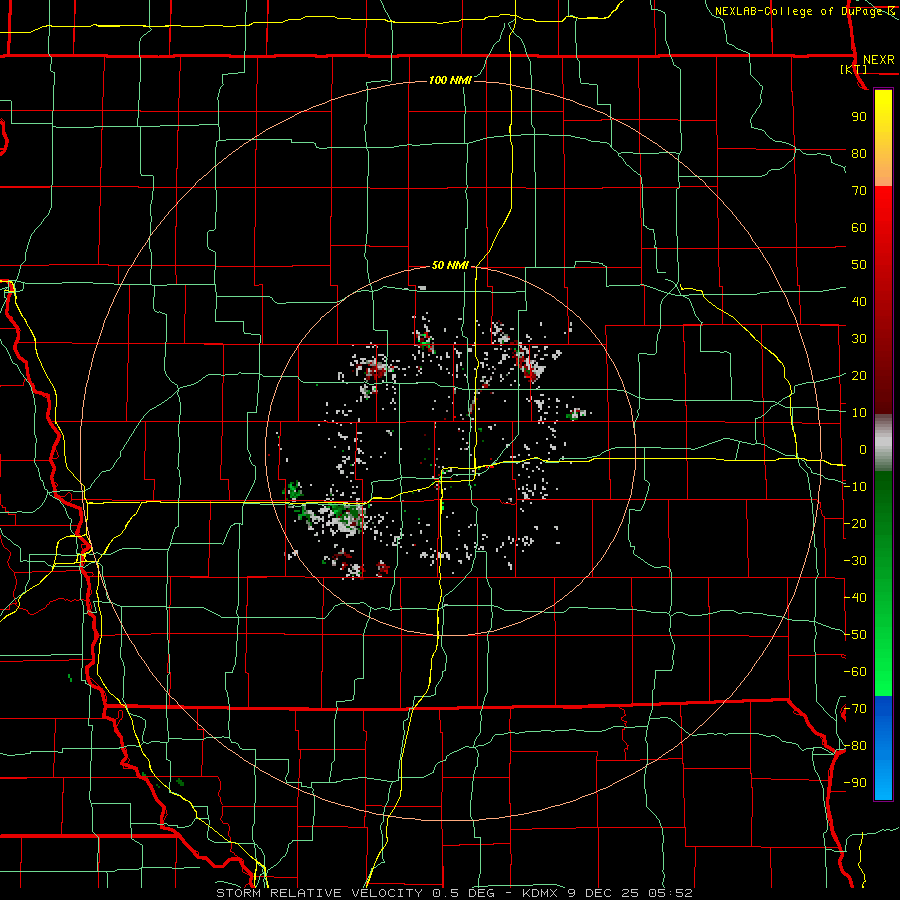Click the 80 knot scale value

click(x=859, y=154)
